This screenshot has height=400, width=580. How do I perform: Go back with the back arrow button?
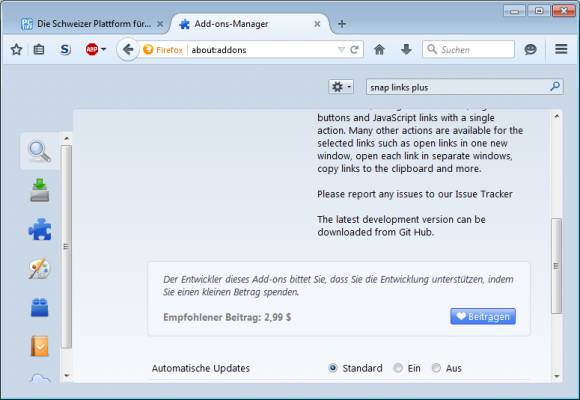click(x=128, y=49)
